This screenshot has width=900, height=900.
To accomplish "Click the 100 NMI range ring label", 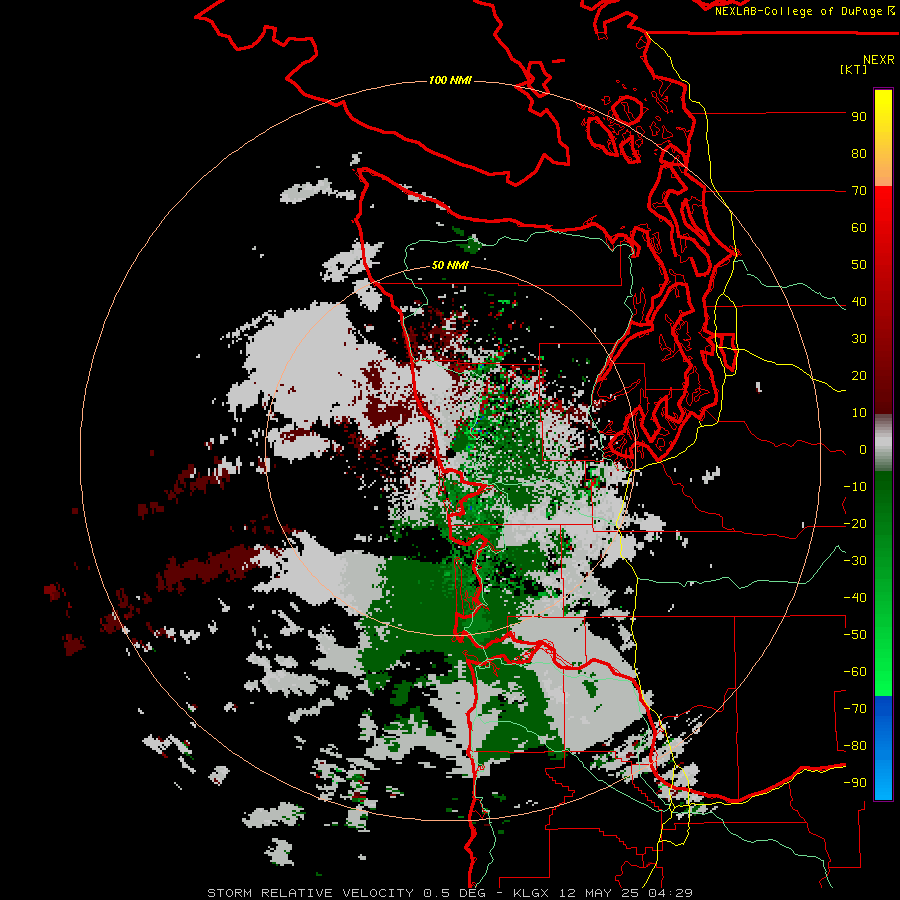I will click(450, 80).
